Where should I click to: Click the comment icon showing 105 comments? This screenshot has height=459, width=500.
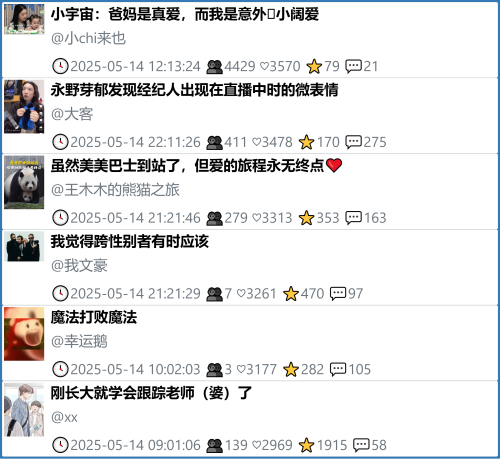pyautogui.click(x=338, y=369)
